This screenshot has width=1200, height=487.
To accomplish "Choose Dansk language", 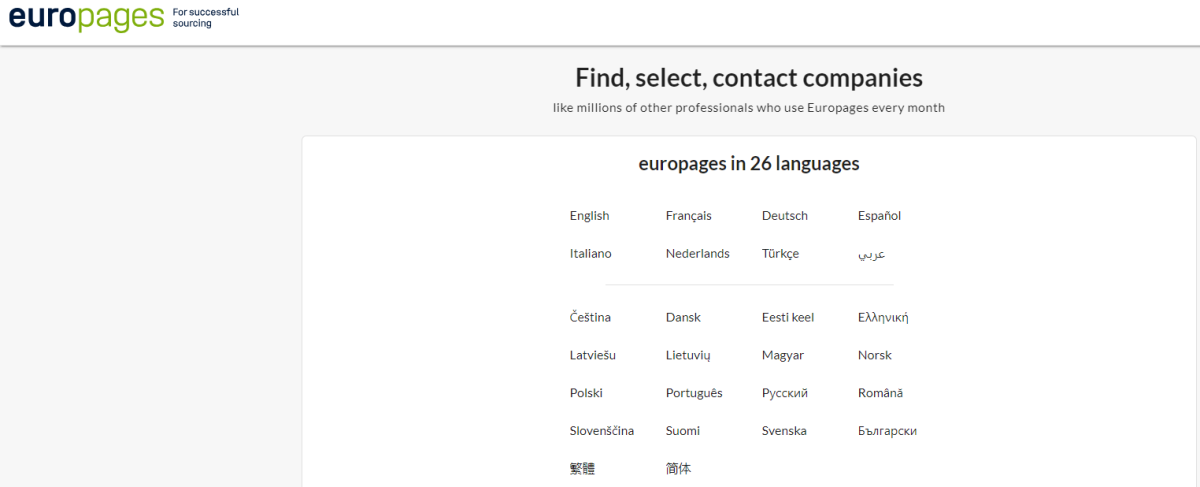I will [683, 318].
